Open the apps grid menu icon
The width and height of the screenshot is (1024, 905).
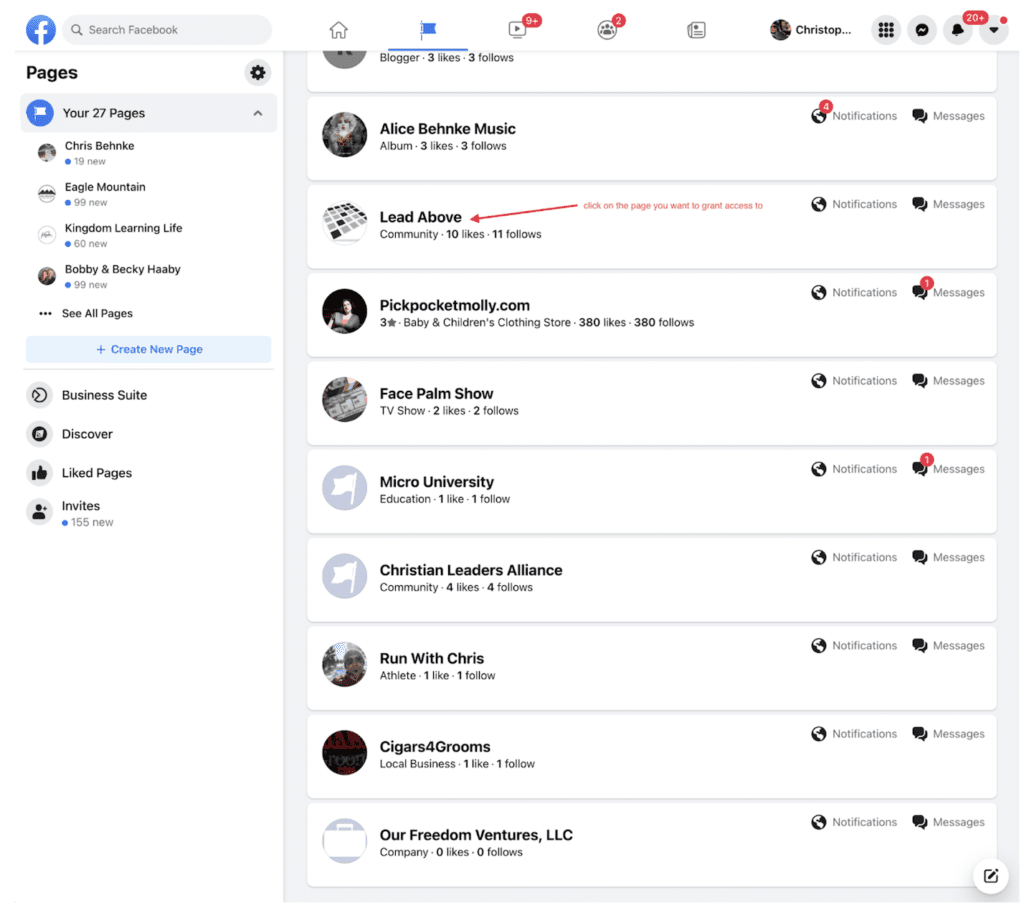coord(886,29)
